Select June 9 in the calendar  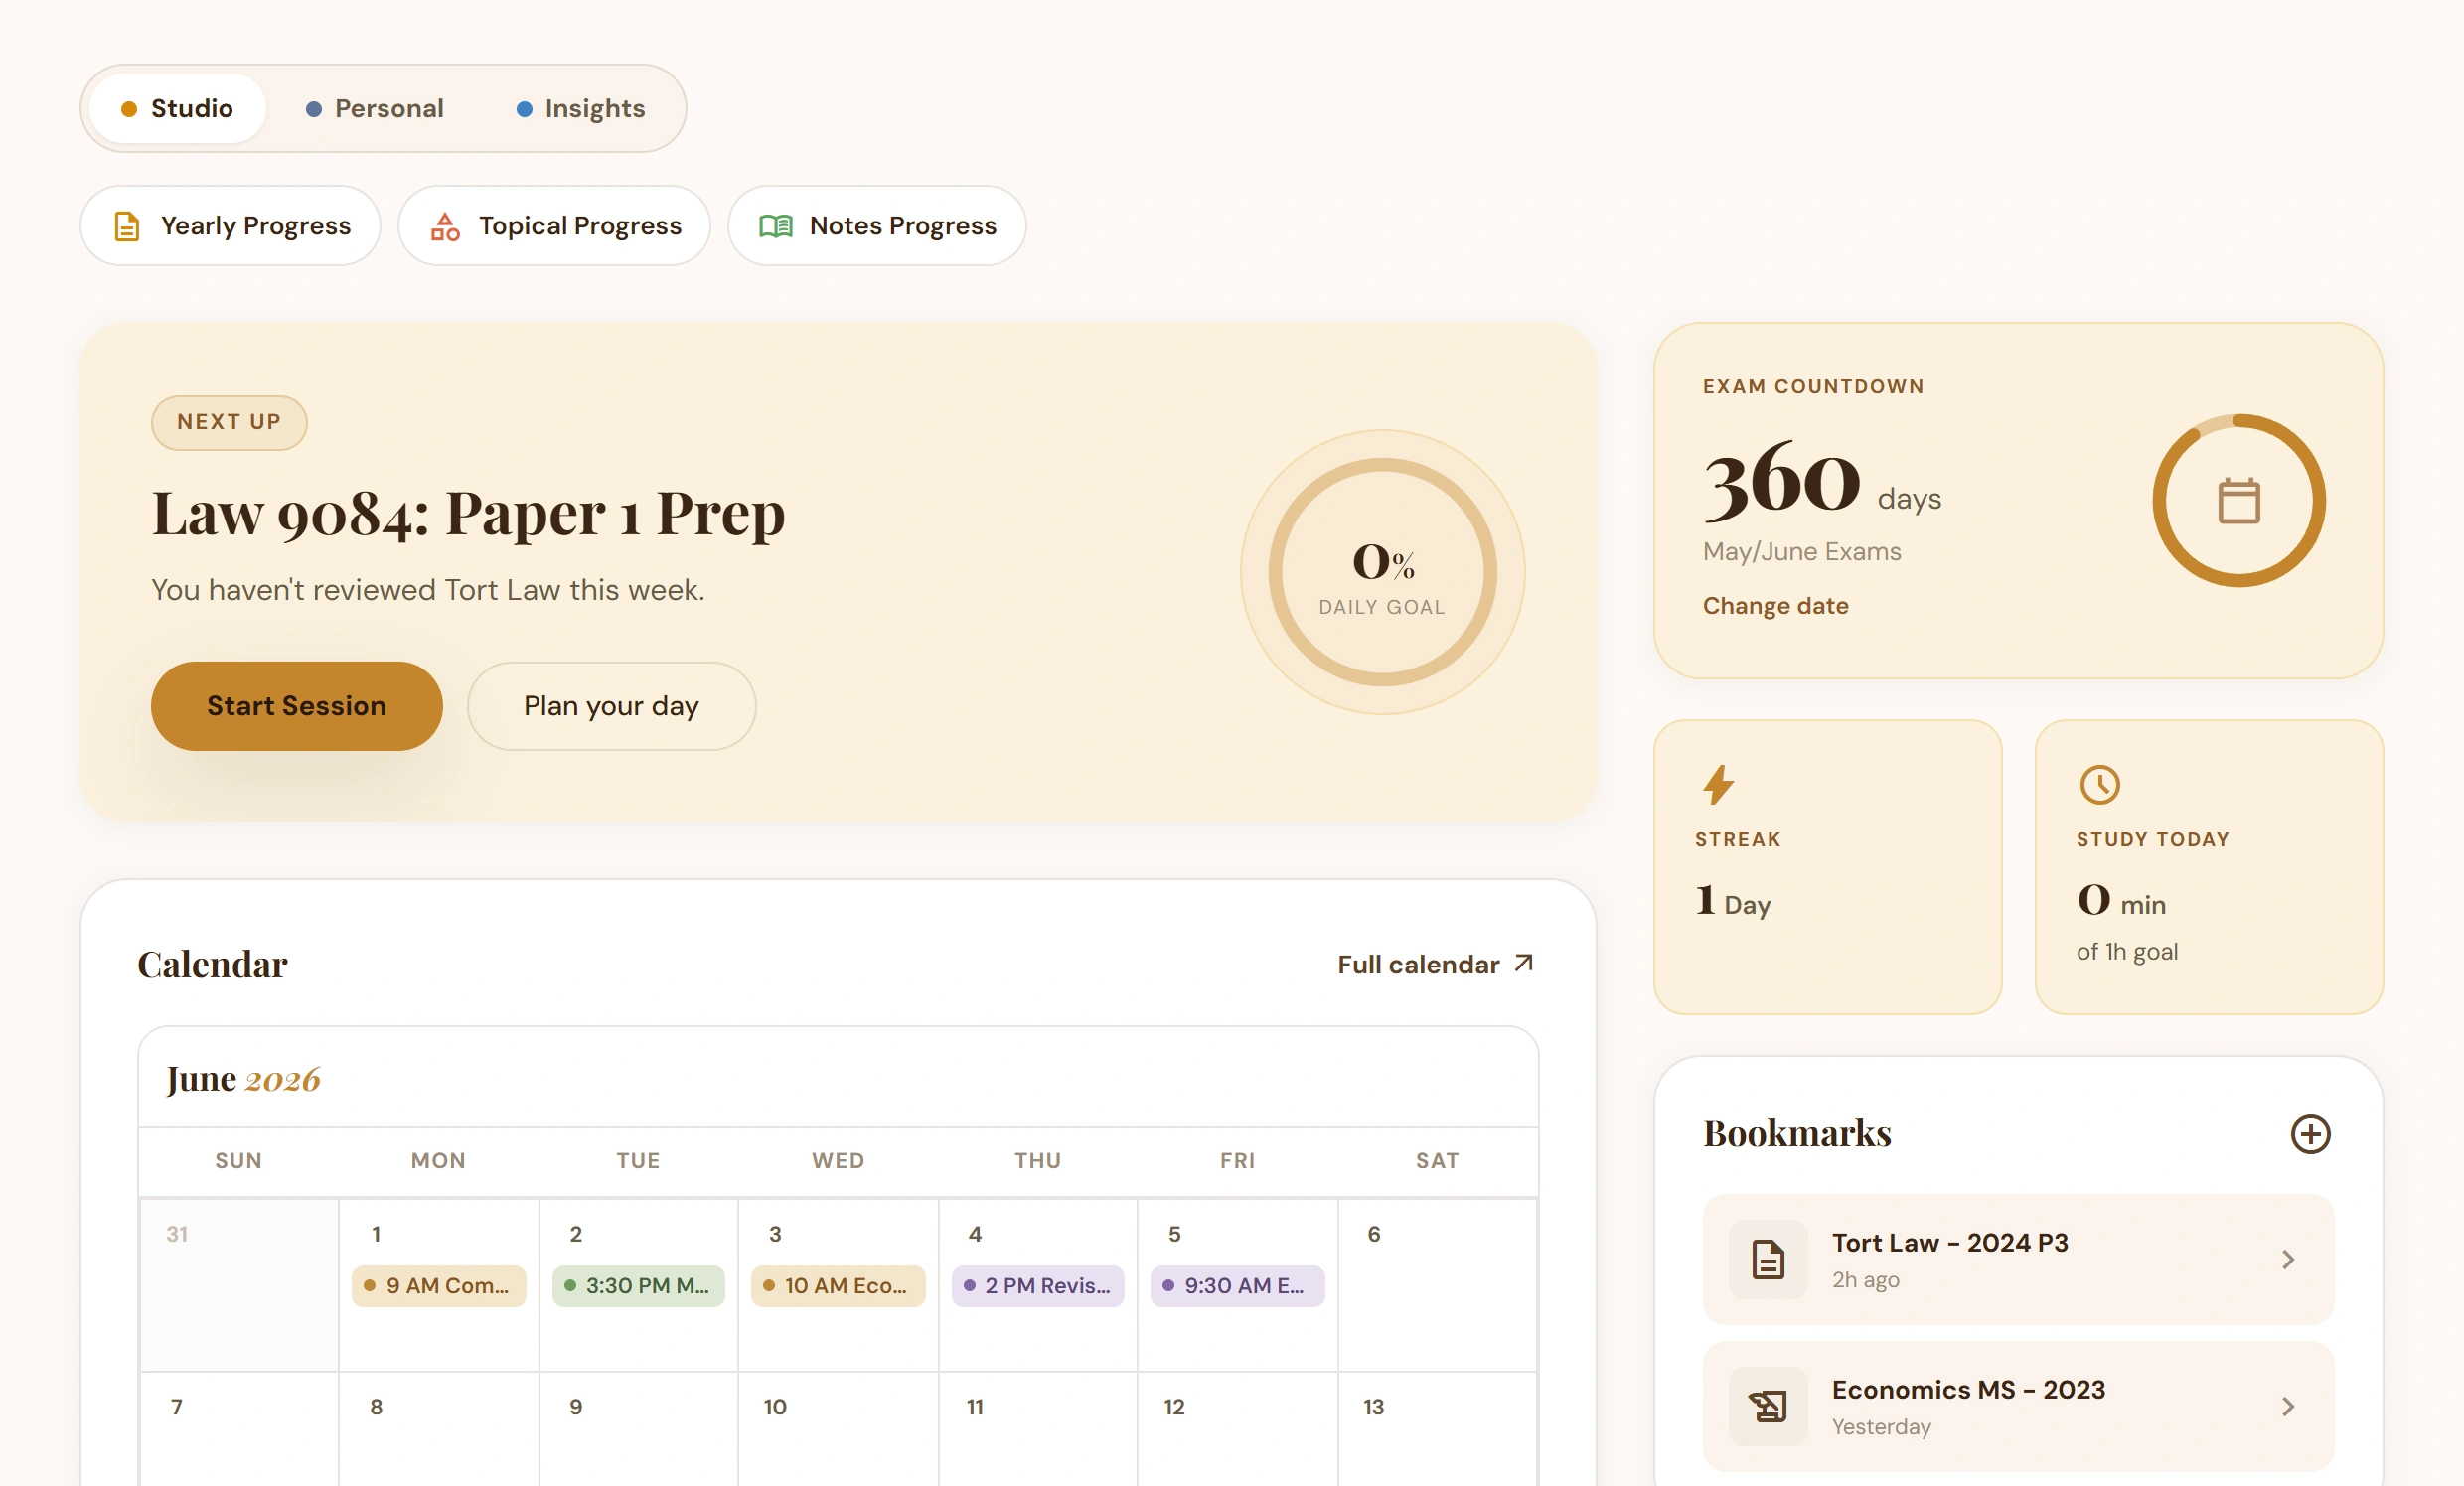pos(638,1430)
